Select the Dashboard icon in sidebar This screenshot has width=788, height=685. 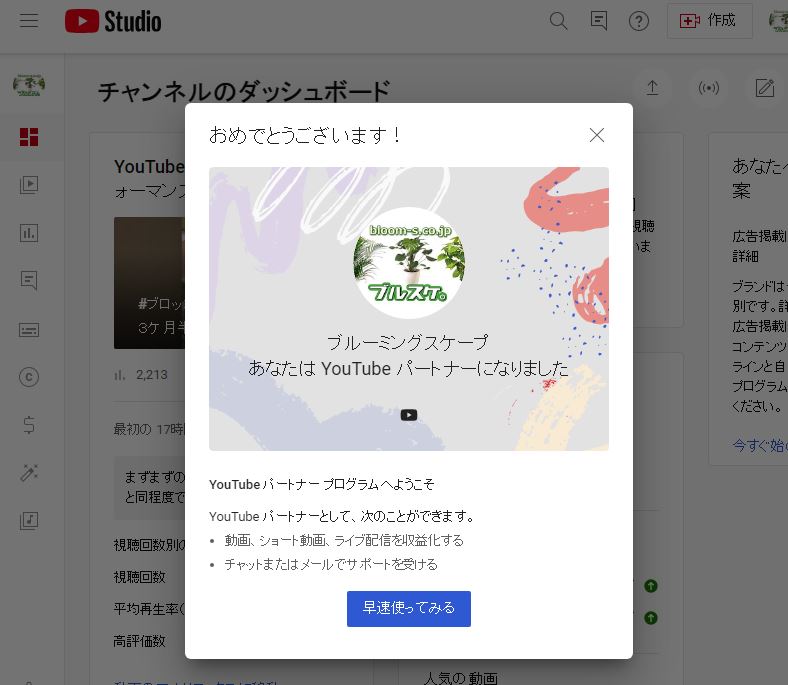29,137
